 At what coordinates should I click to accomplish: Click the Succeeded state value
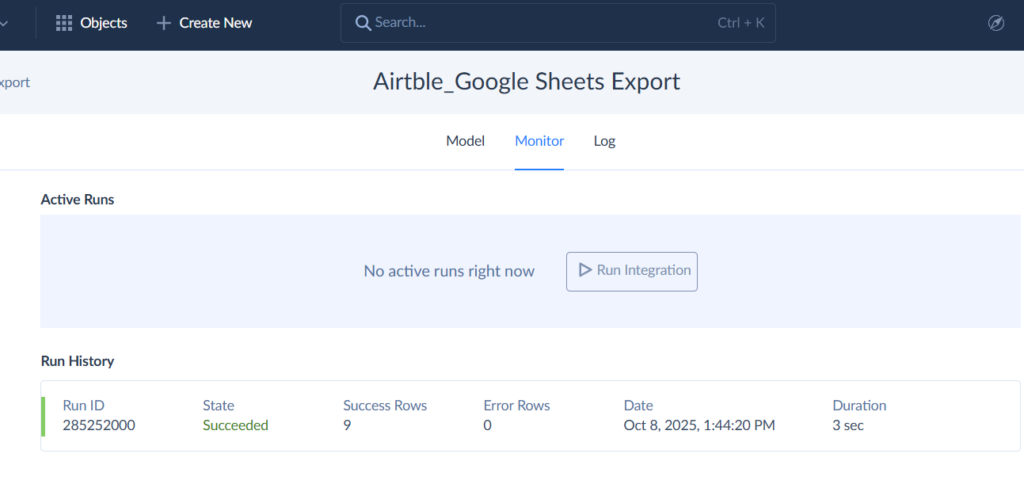click(235, 425)
